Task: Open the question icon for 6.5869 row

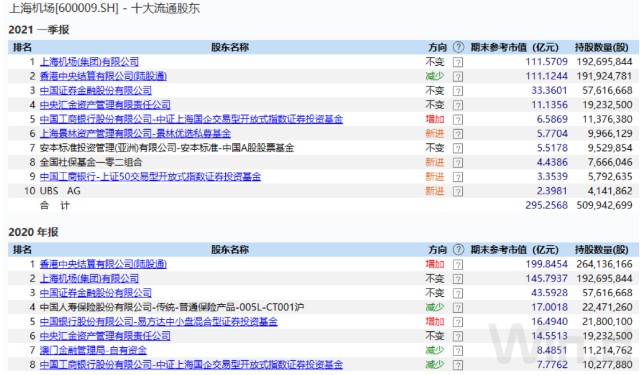Action: [458, 120]
